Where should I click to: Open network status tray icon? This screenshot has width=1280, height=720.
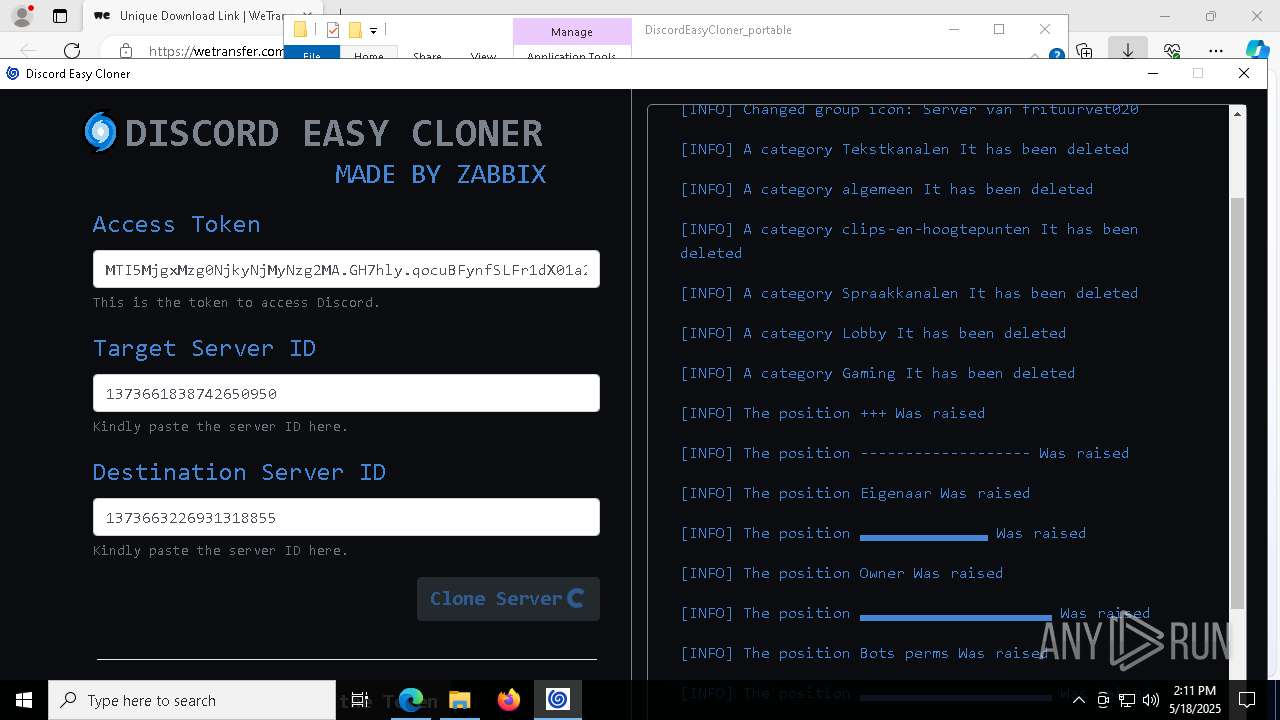tap(1127, 700)
